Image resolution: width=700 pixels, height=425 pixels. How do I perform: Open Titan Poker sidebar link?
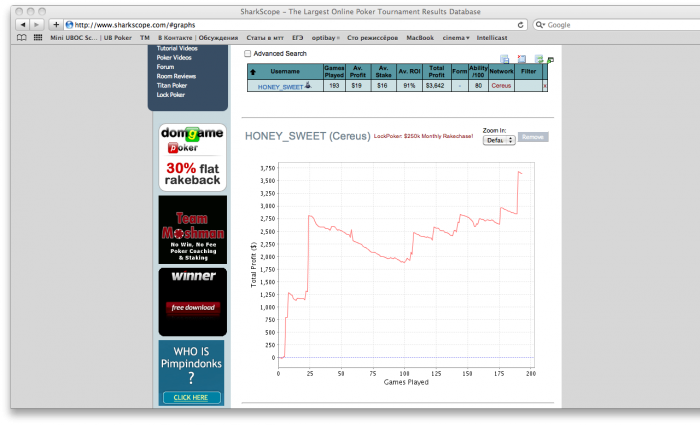click(x=171, y=86)
